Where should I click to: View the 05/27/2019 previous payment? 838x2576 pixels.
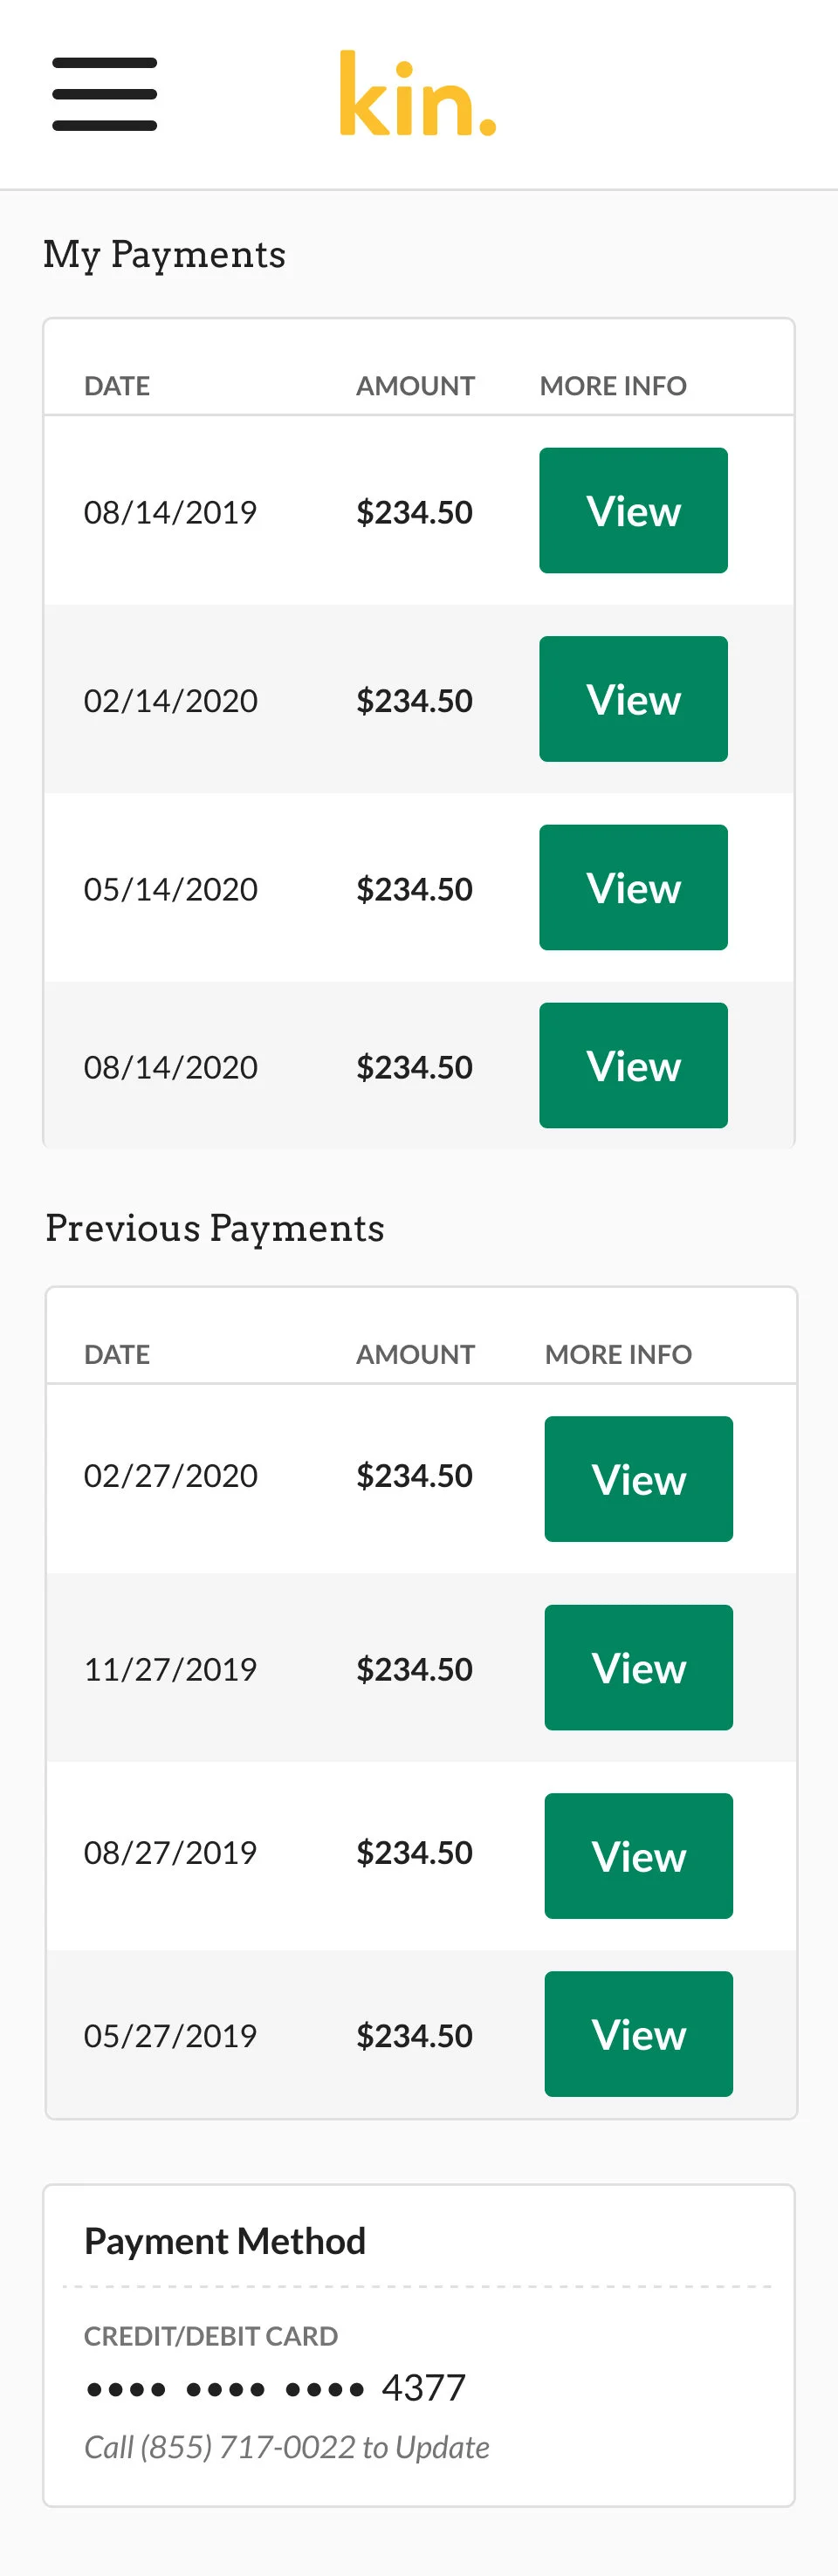click(638, 2034)
